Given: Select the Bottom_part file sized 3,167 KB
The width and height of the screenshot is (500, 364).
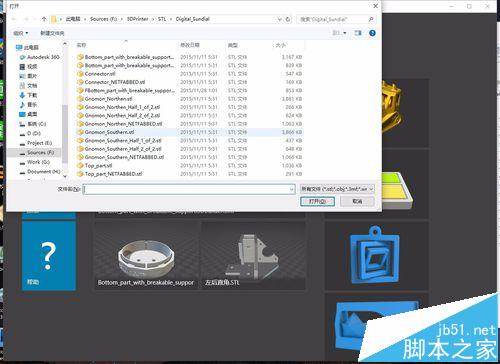Looking at the screenshot, I should coord(189,57).
